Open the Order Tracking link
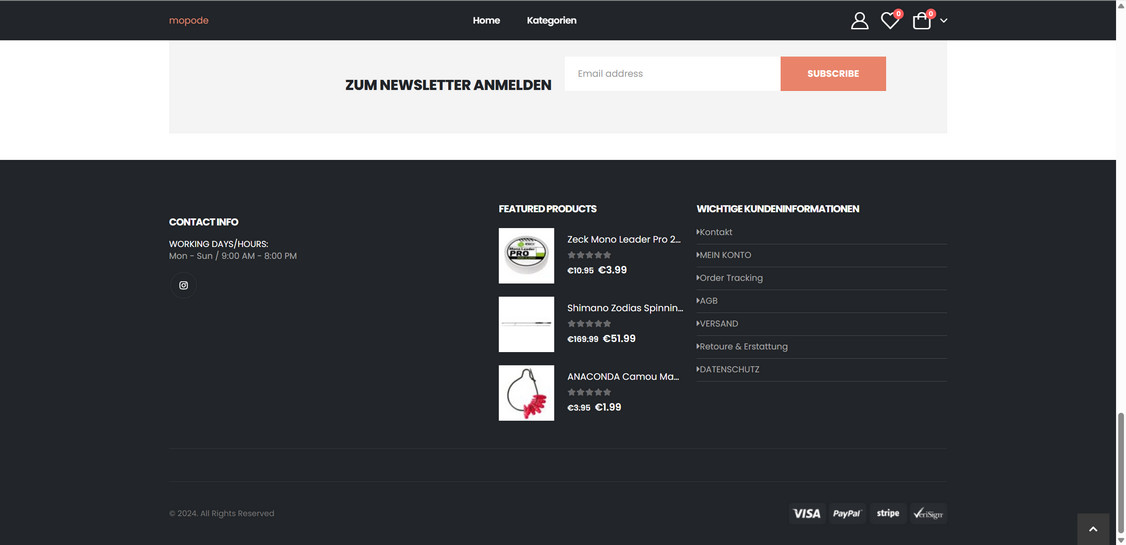The width and height of the screenshot is (1126, 545). [x=731, y=278]
